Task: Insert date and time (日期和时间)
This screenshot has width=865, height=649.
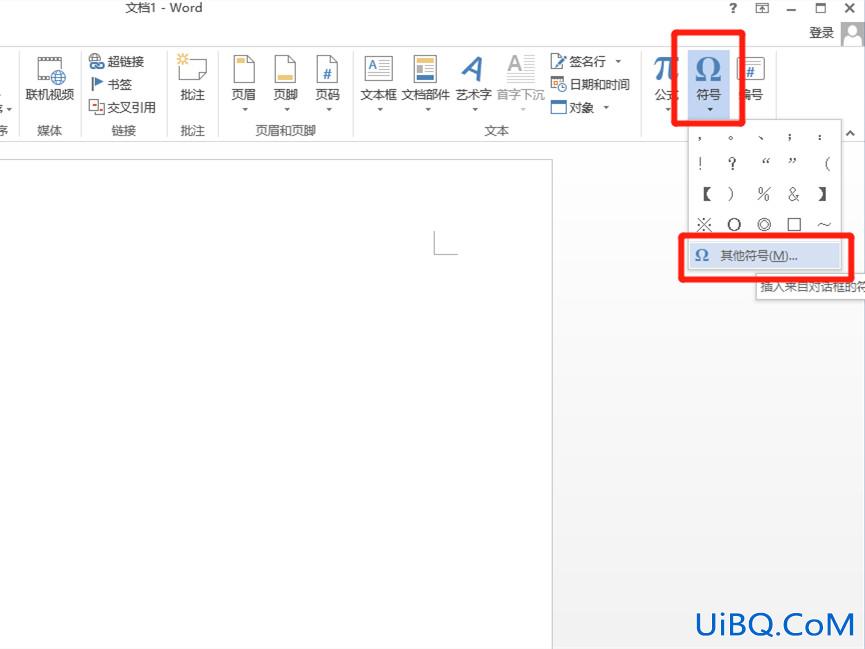Action: (x=590, y=84)
